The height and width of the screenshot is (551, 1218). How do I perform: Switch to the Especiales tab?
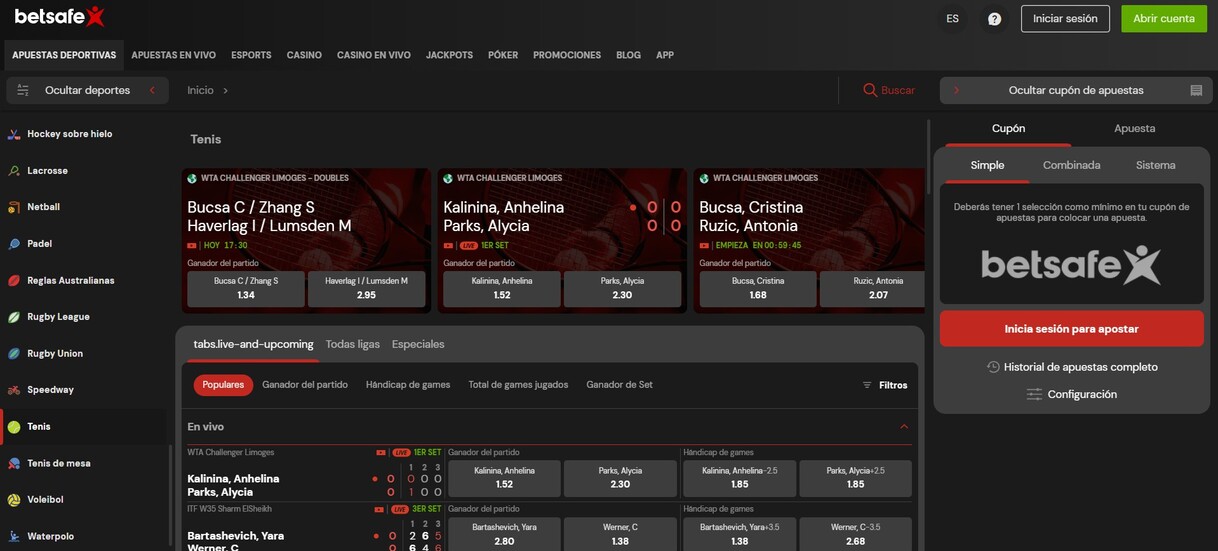click(x=418, y=344)
